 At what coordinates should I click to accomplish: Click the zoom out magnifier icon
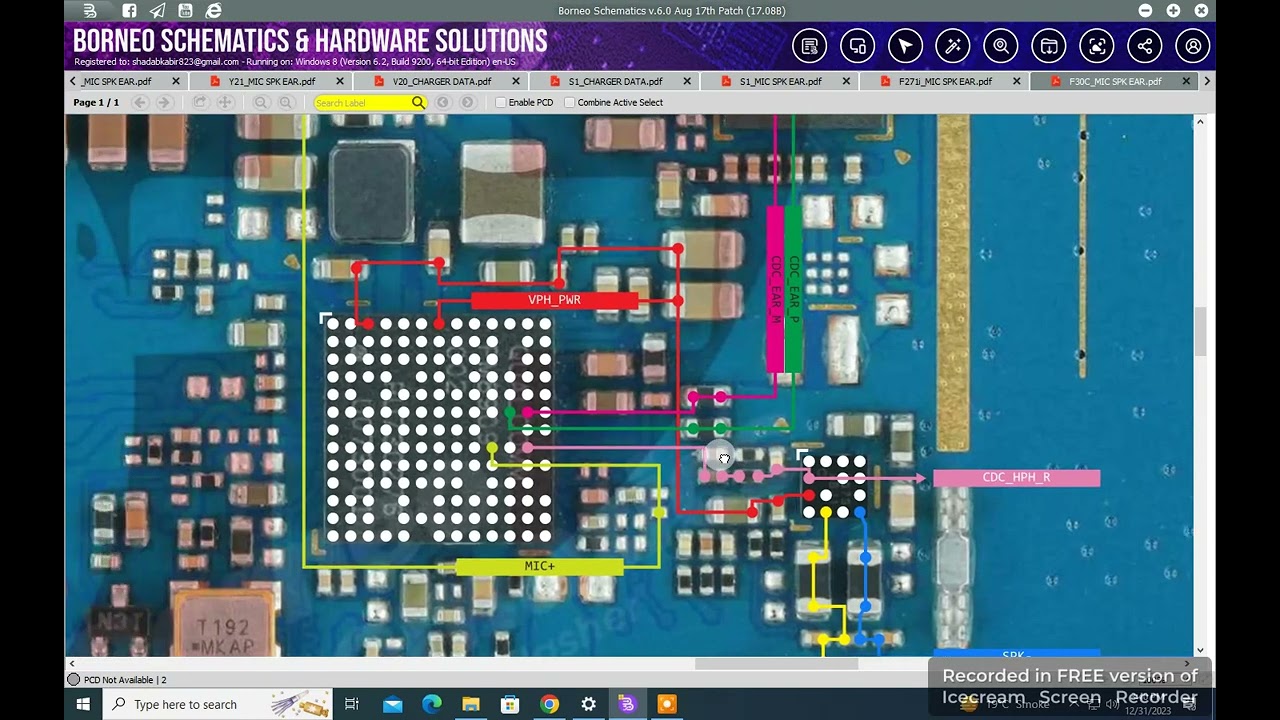tap(261, 102)
